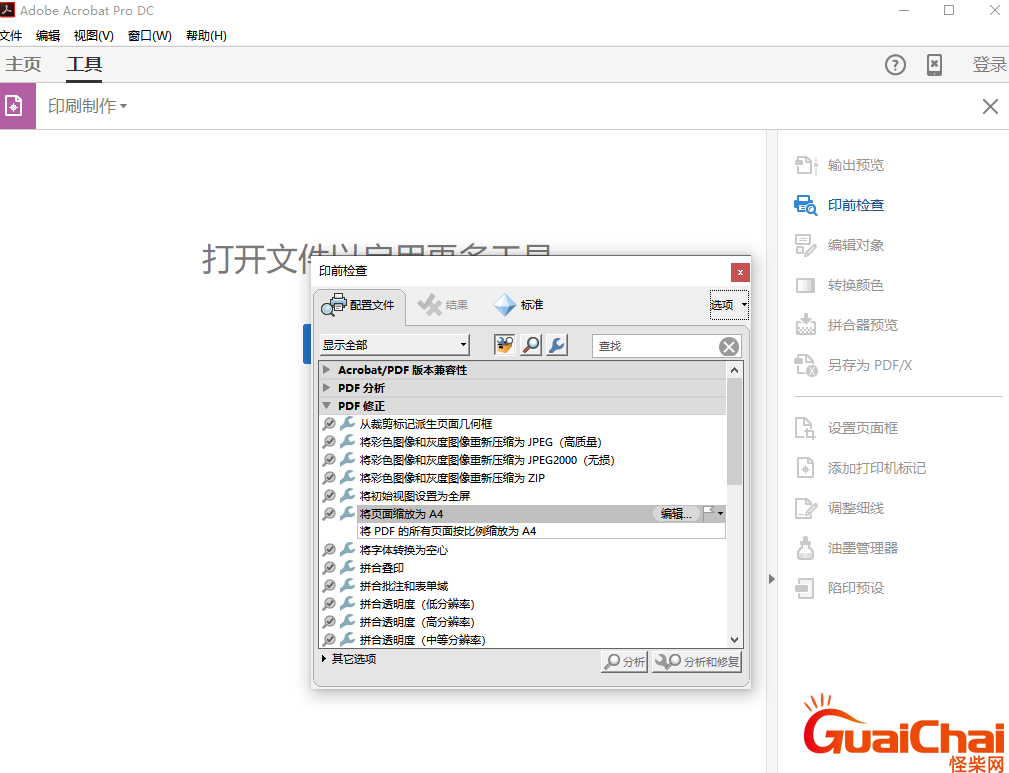The image size is (1009, 773).
Task: Click wrench icon for 拼合叠印 fixup
Action: coord(347,568)
